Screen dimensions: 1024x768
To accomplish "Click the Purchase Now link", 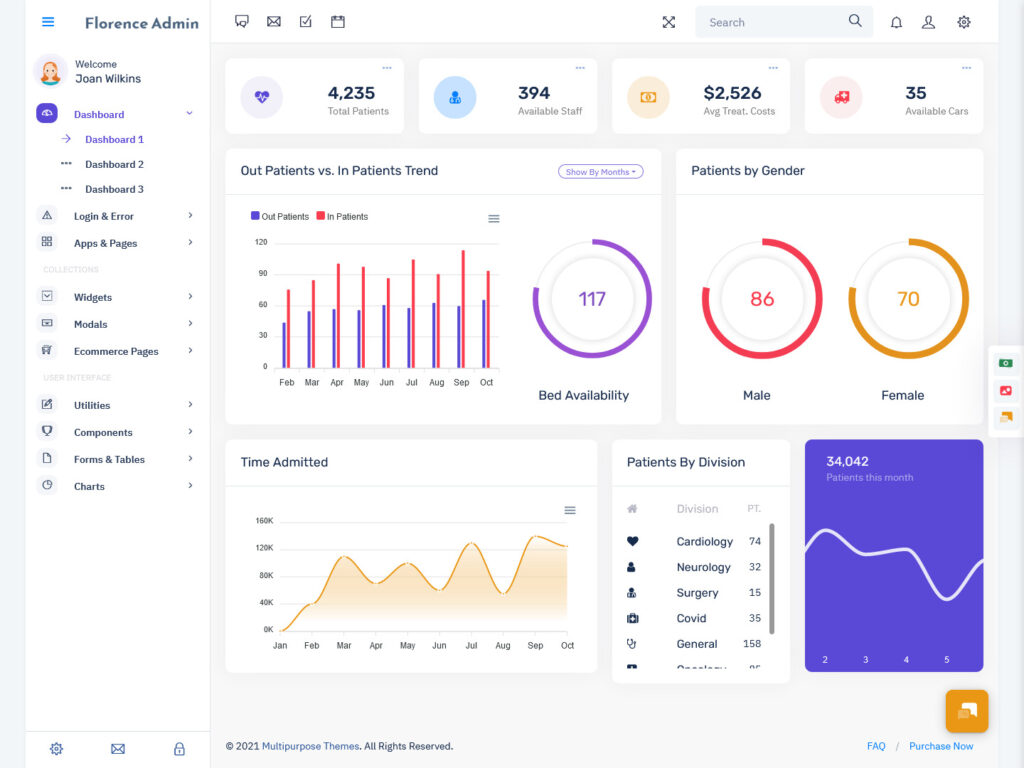I will (x=941, y=746).
